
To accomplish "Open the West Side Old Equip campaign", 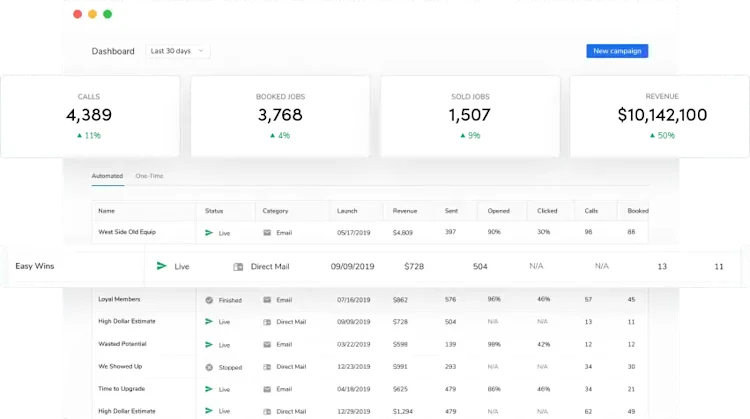I will click(127, 232).
